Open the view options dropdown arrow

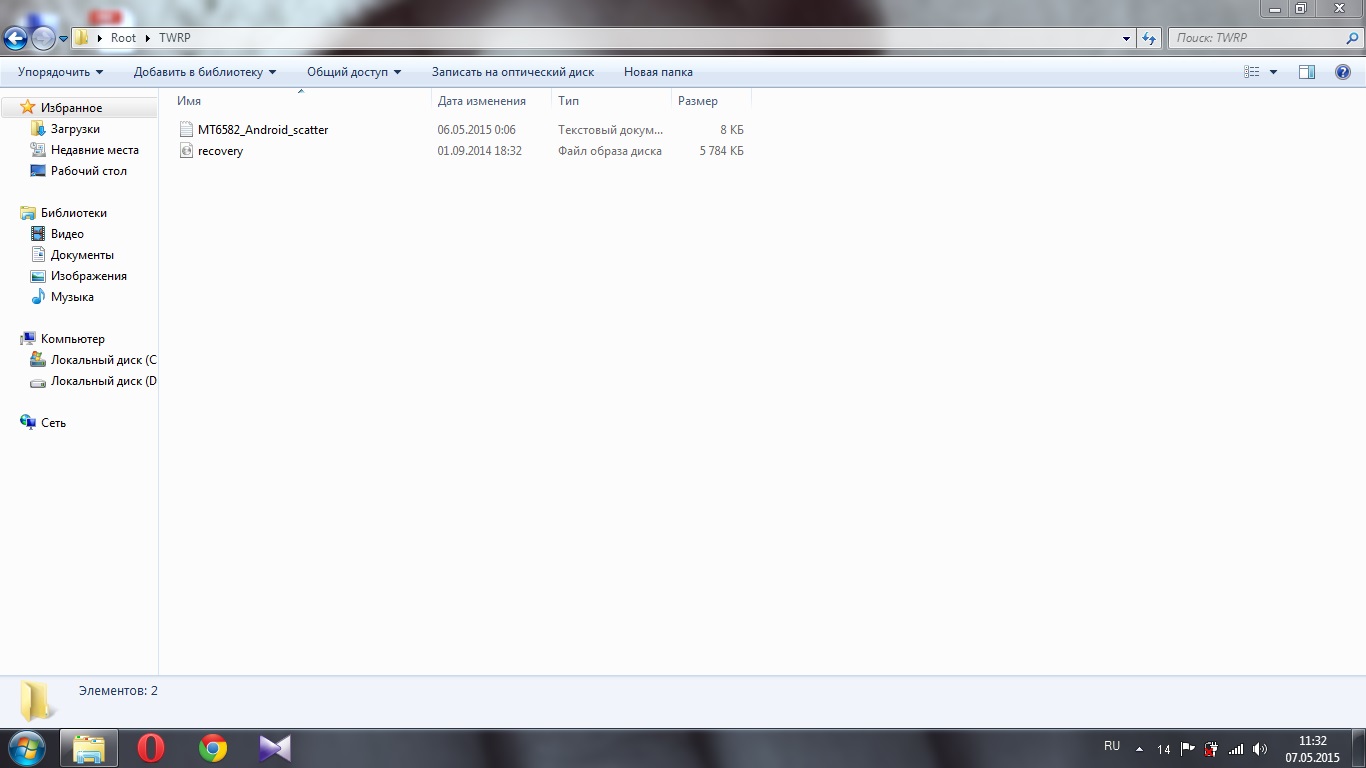click(1273, 72)
